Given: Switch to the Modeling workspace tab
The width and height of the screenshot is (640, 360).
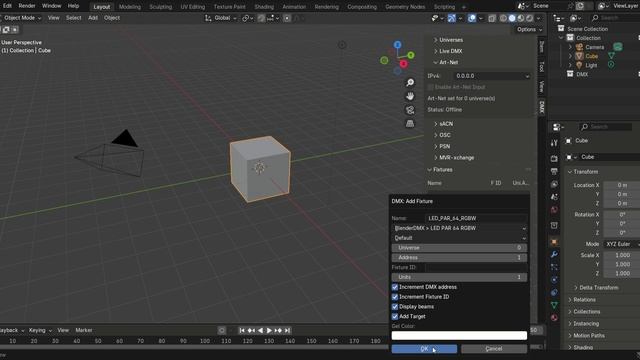Looking at the screenshot, I should click(130, 7).
